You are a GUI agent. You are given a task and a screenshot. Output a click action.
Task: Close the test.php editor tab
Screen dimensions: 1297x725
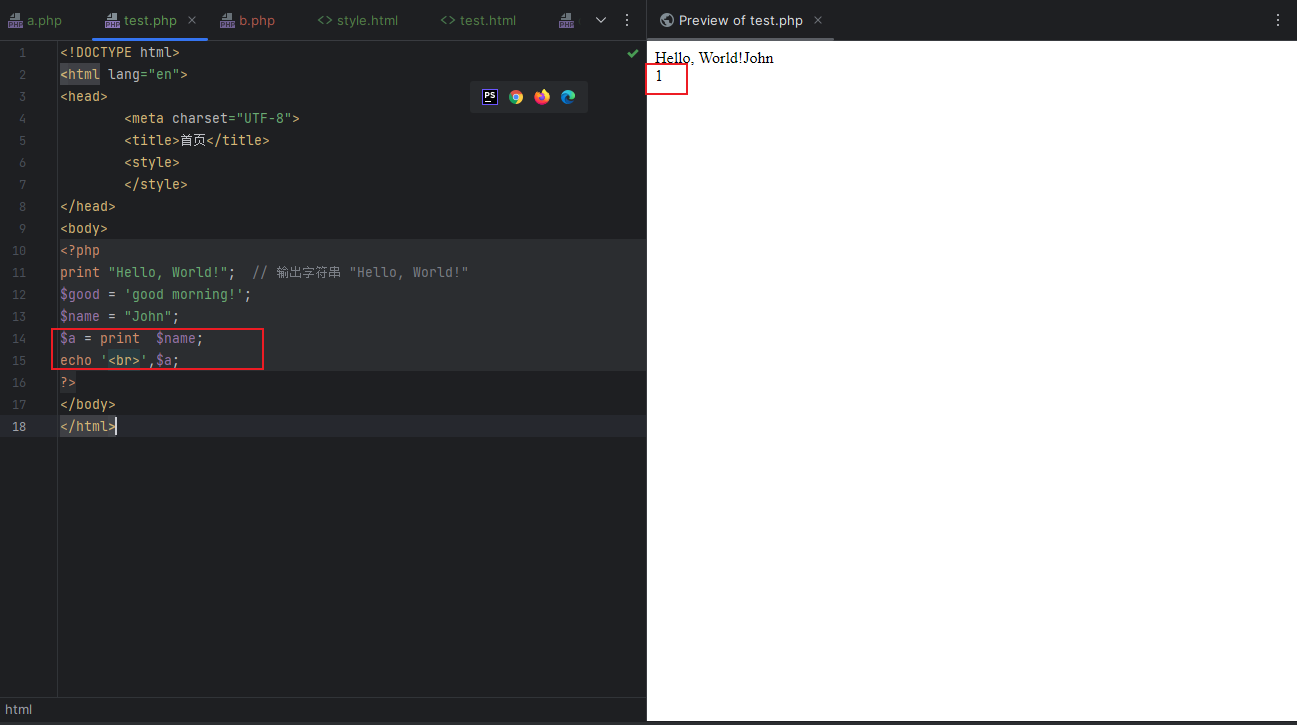point(191,19)
